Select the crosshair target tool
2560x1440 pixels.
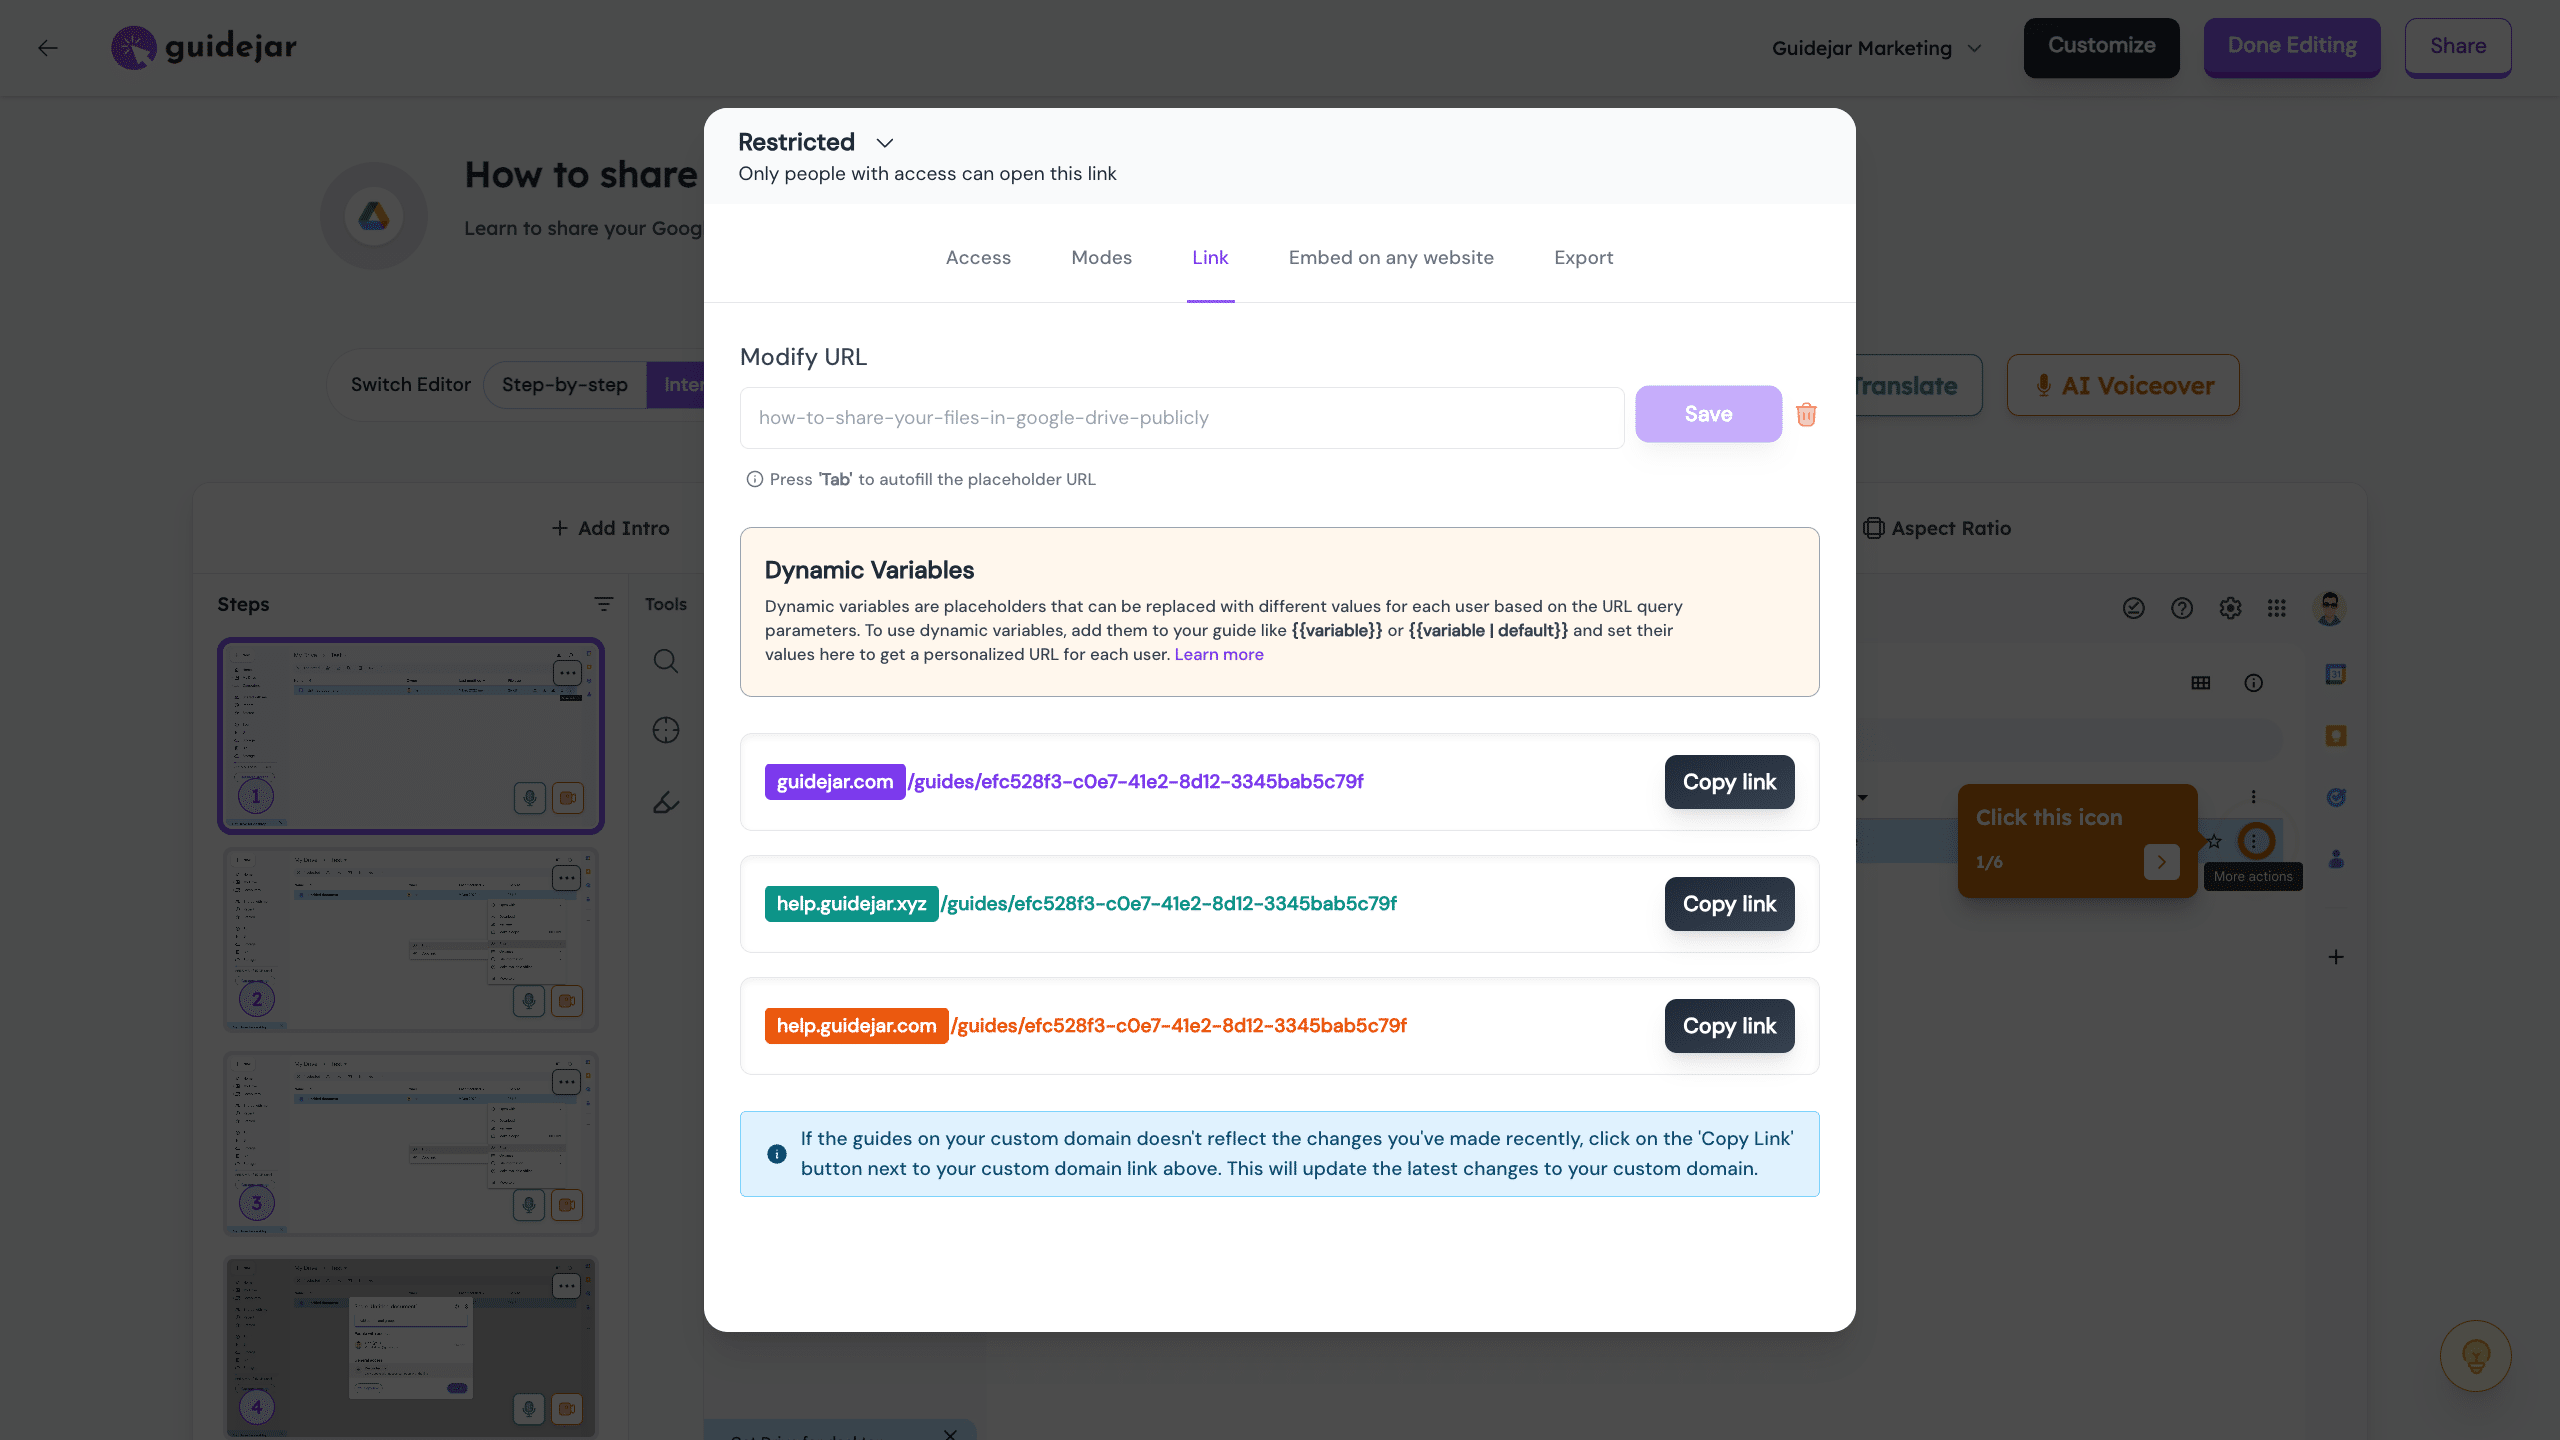666,731
